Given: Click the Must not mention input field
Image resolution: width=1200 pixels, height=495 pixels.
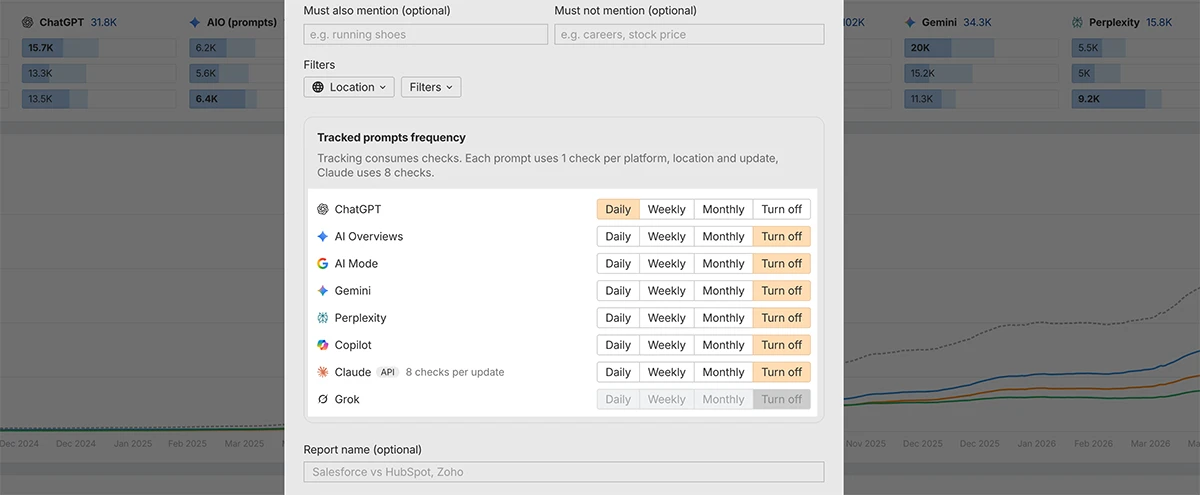Looking at the screenshot, I should [689, 34].
